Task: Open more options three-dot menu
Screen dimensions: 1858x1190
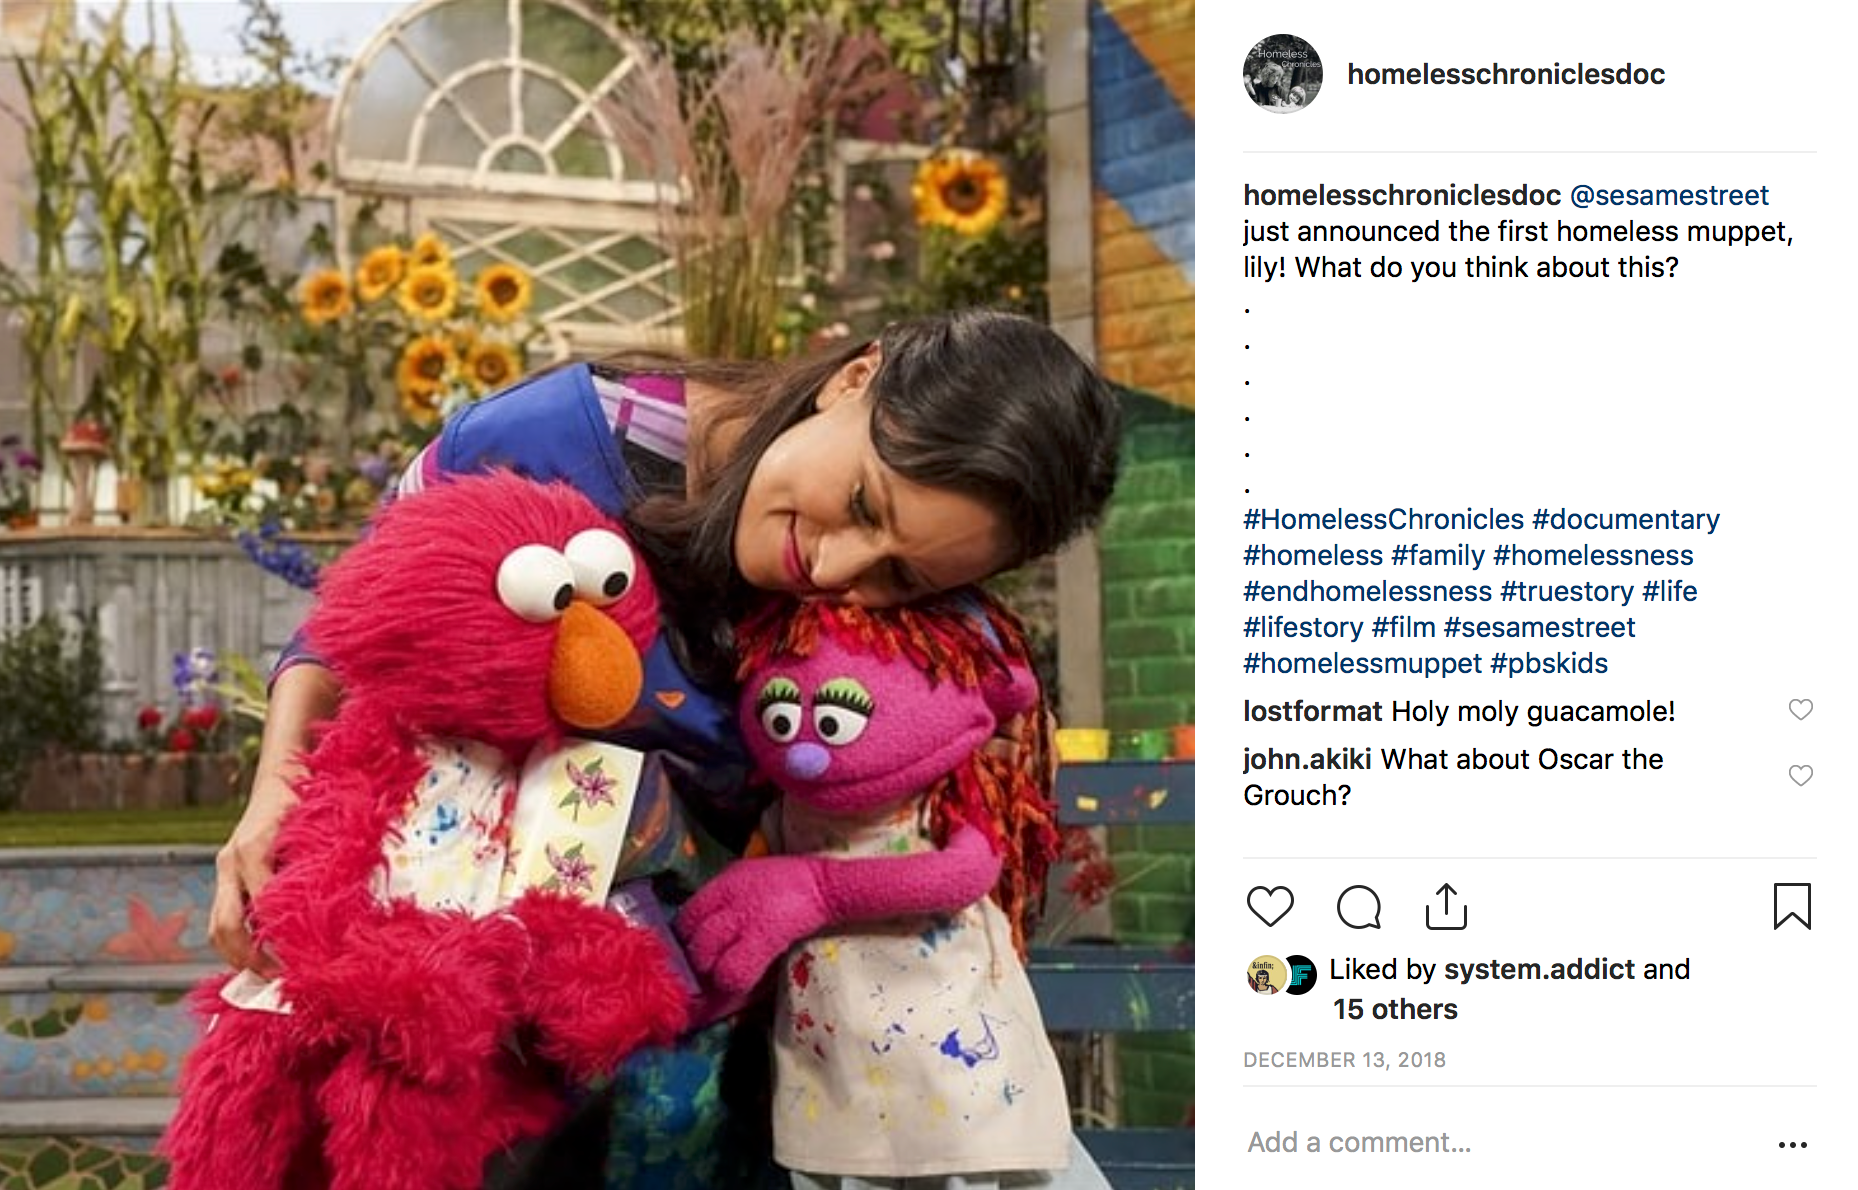Action: 1792,1144
